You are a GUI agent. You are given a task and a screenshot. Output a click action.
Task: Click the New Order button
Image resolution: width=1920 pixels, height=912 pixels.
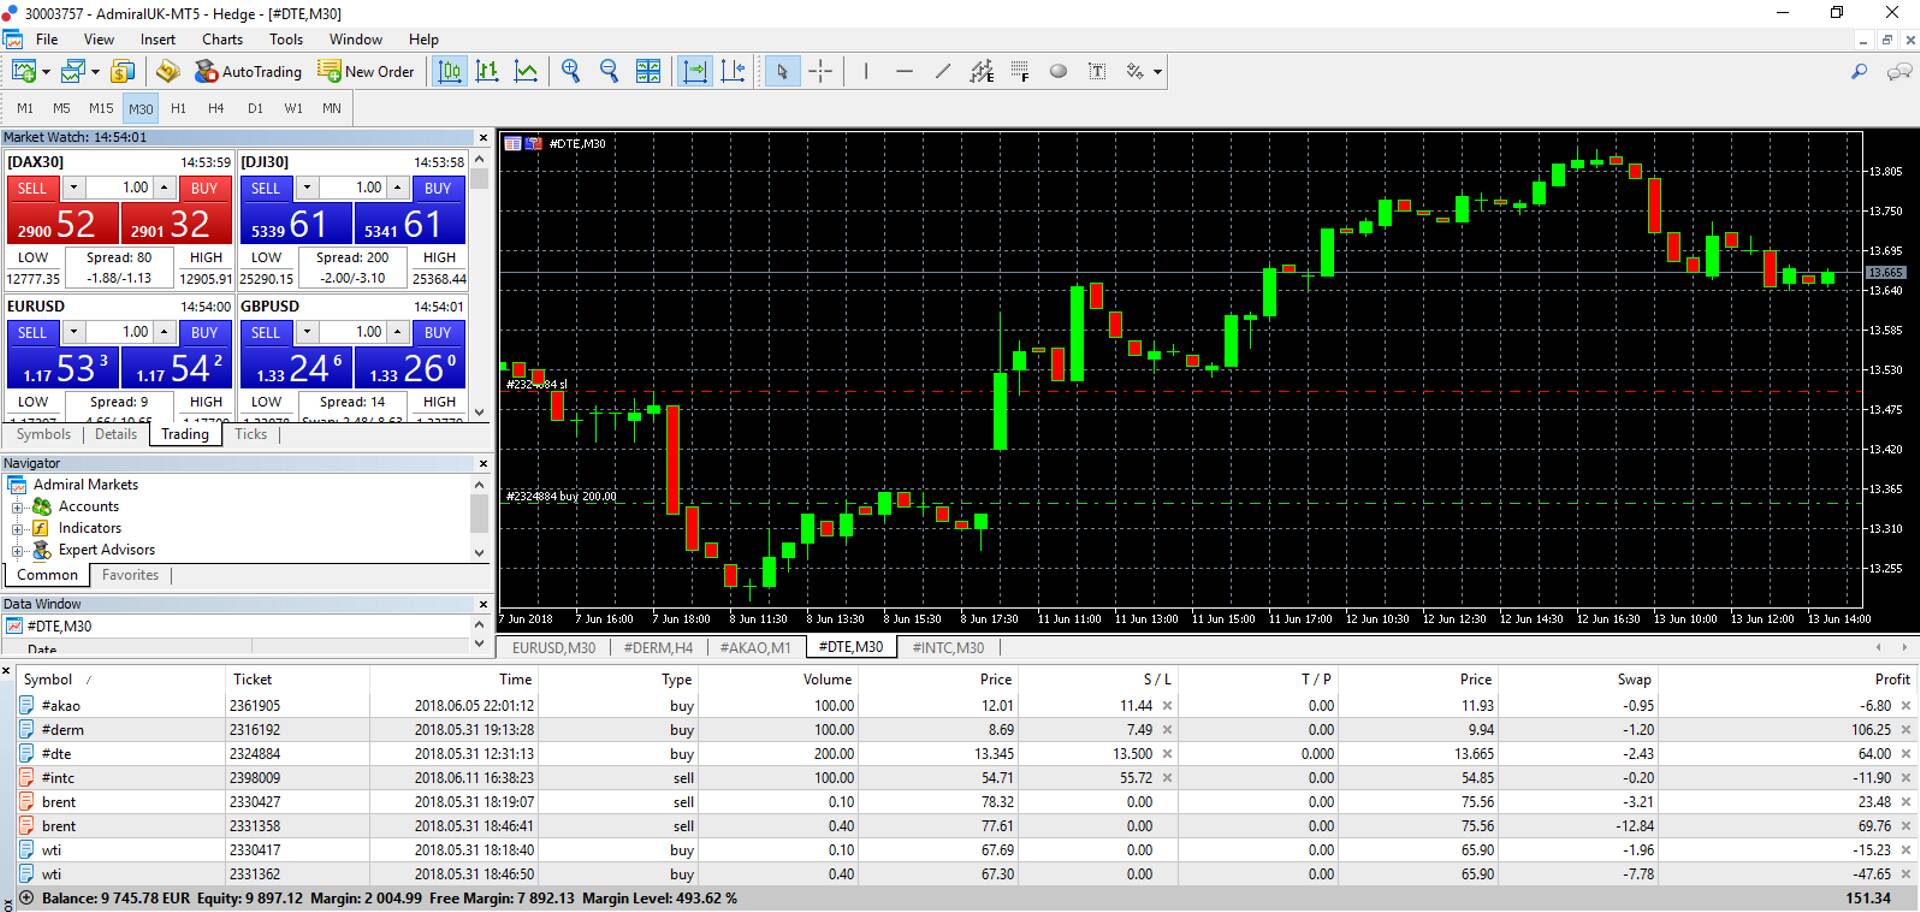click(x=366, y=71)
